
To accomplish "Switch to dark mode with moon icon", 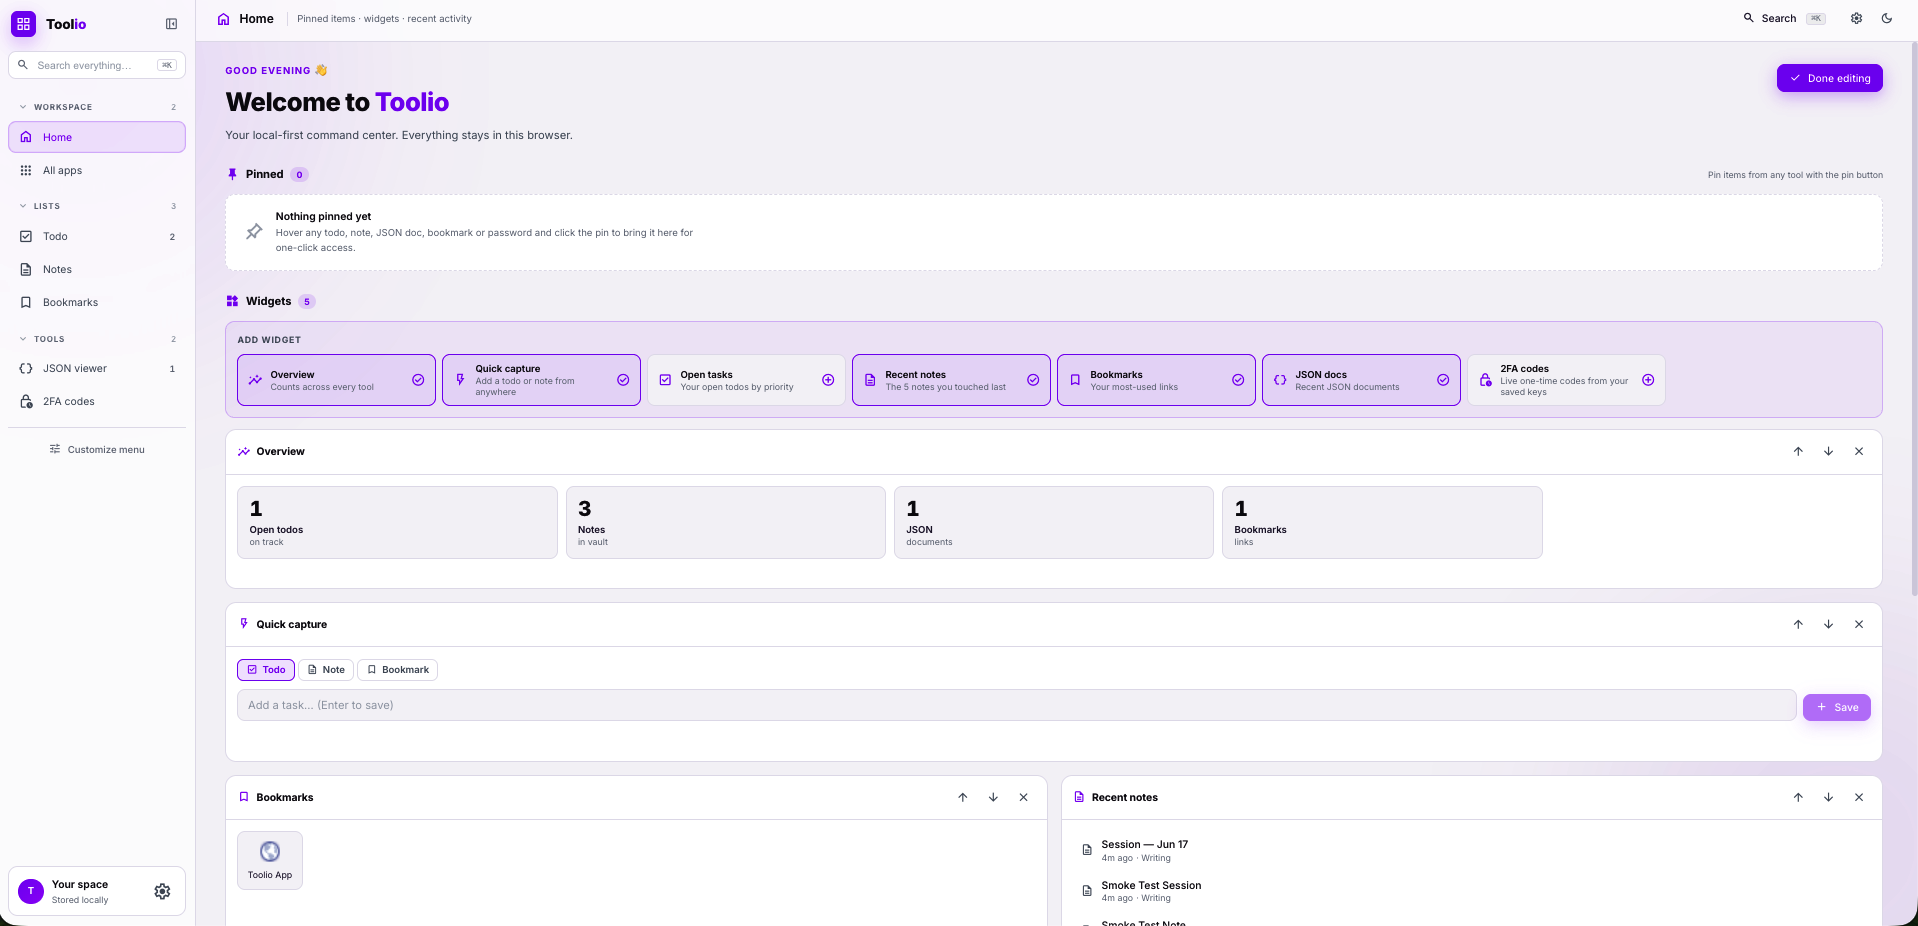I will coord(1887,18).
